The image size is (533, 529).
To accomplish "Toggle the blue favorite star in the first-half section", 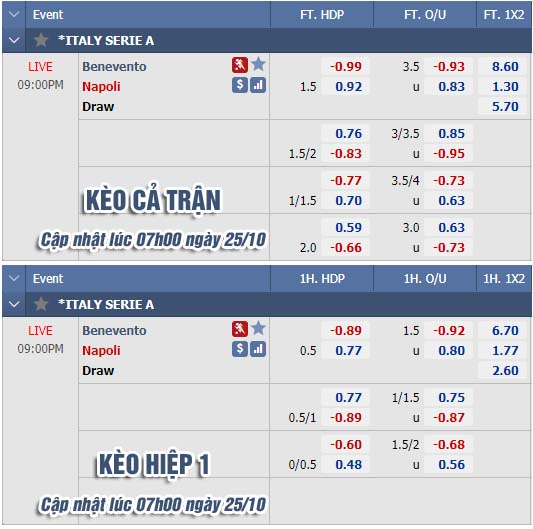I will pos(259,328).
